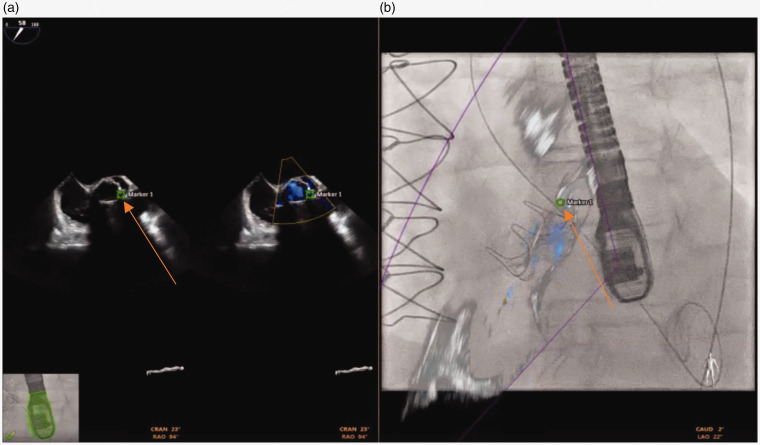Select the green Marker 1 icon in color Doppler view
Viewport: 760px width, 445px height.
(311, 195)
